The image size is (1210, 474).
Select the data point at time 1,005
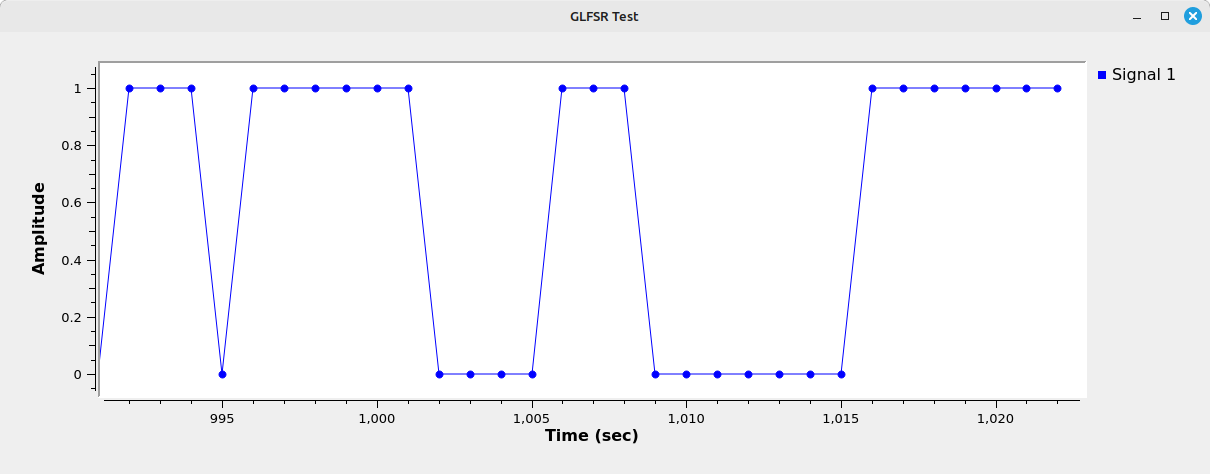532,374
